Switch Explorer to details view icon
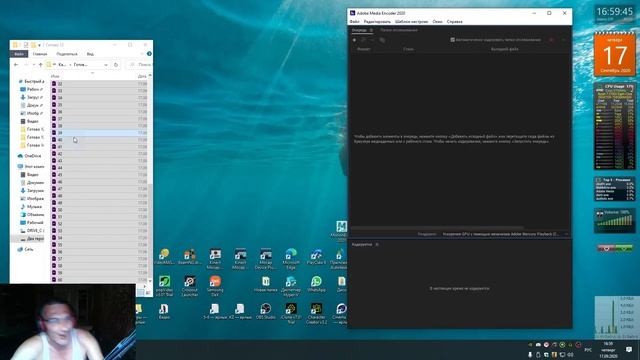This screenshot has width=640, height=360. [141, 292]
